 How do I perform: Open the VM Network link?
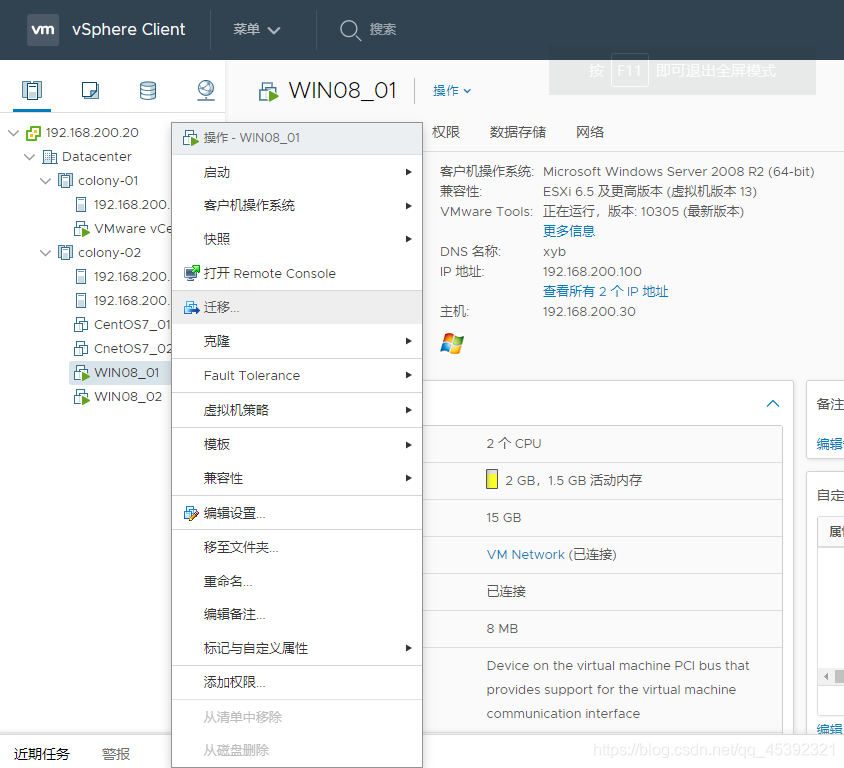(525, 555)
